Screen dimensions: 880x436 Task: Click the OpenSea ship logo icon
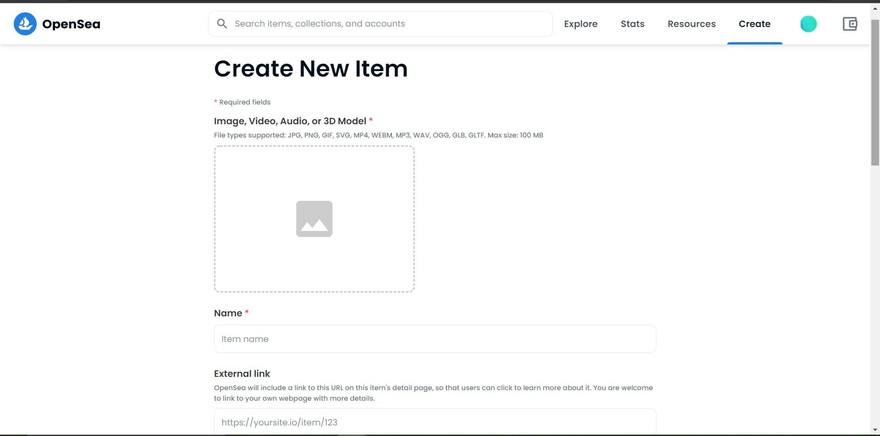[25, 24]
